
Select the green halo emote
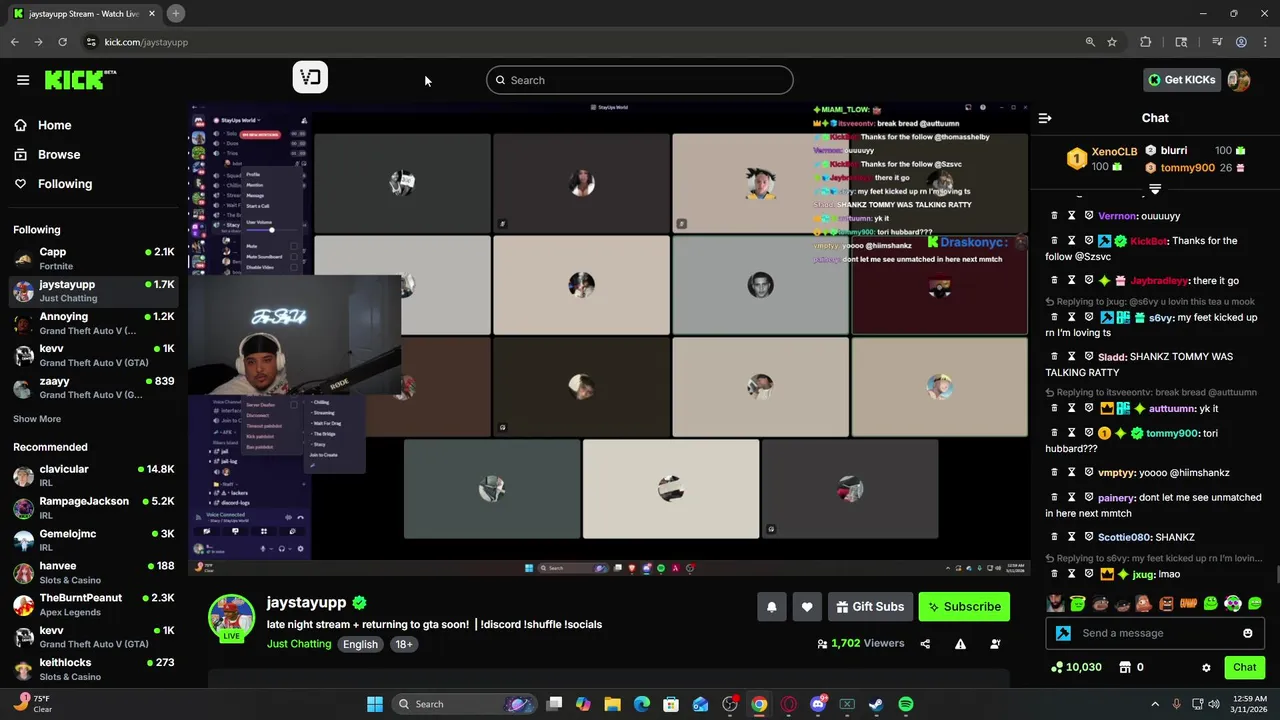pyautogui.click(x=1077, y=603)
